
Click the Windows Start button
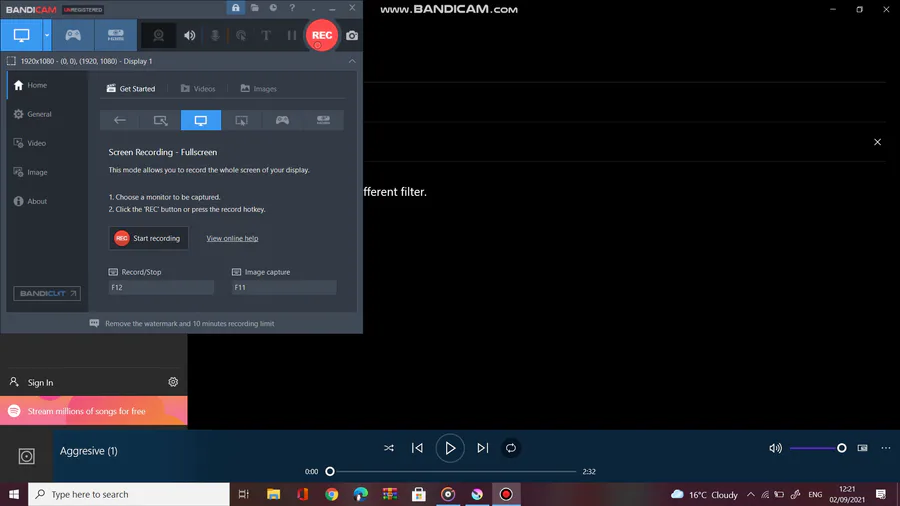coord(14,494)
